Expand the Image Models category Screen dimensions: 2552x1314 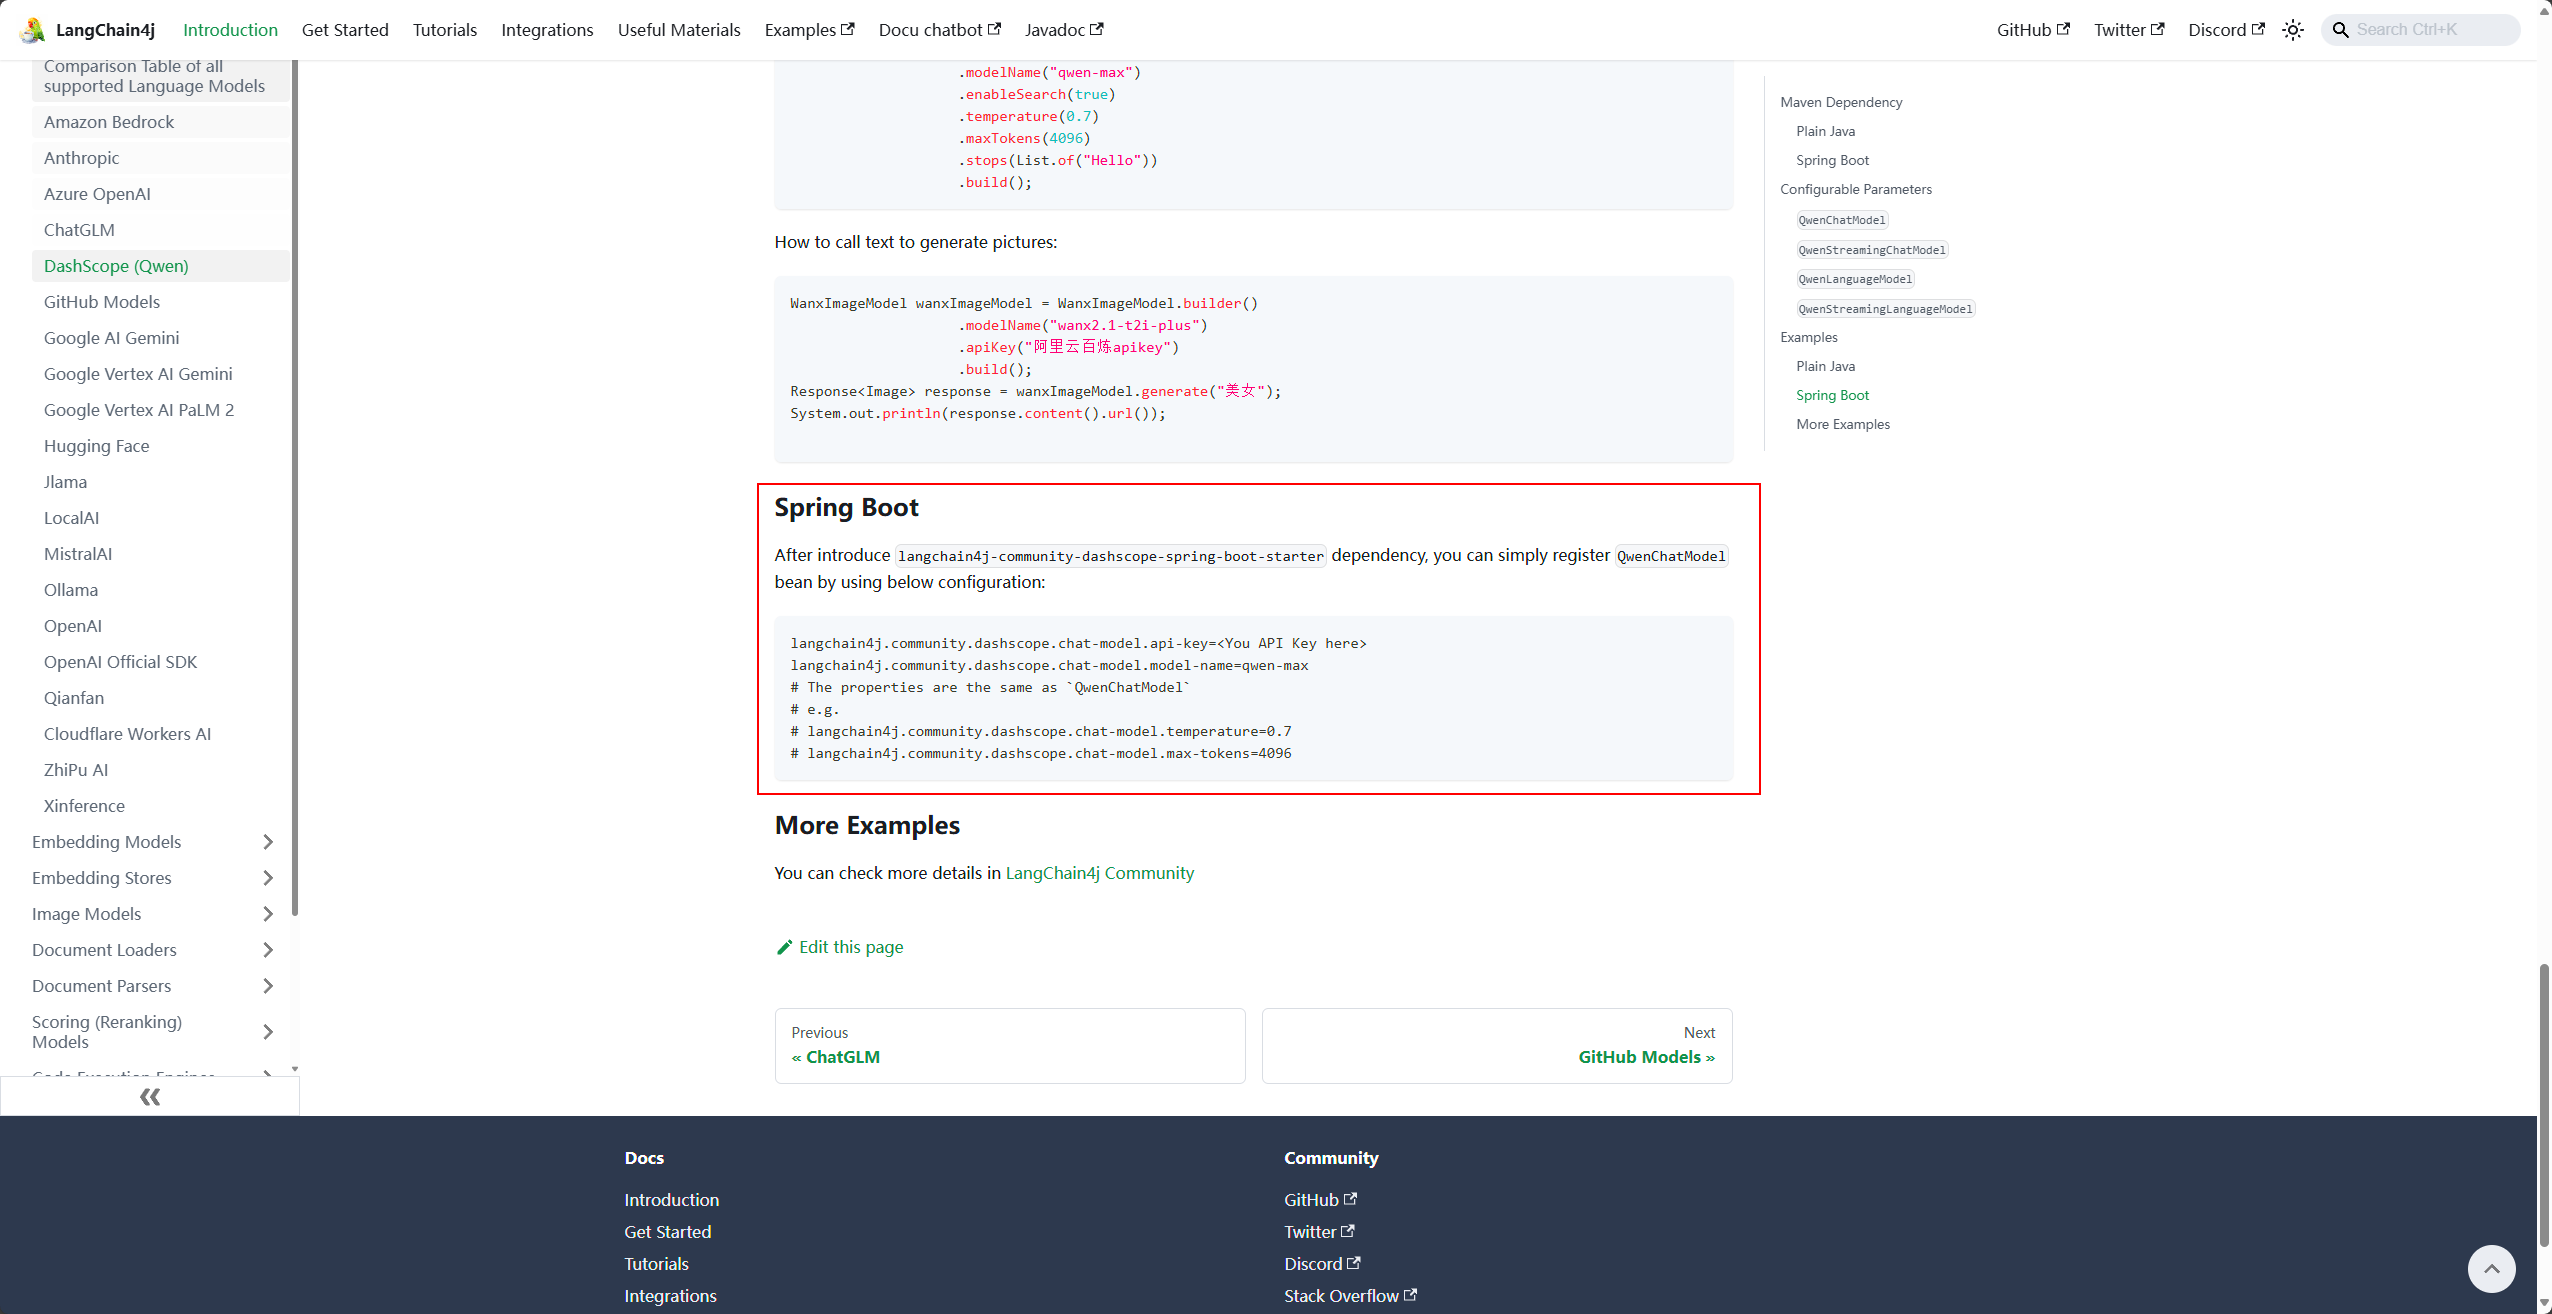(x=267, y=914)
